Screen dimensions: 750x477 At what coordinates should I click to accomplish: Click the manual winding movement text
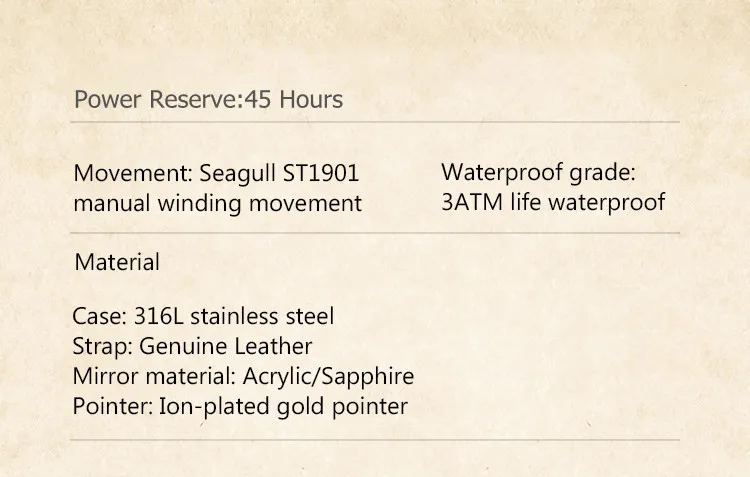point(218,203)
